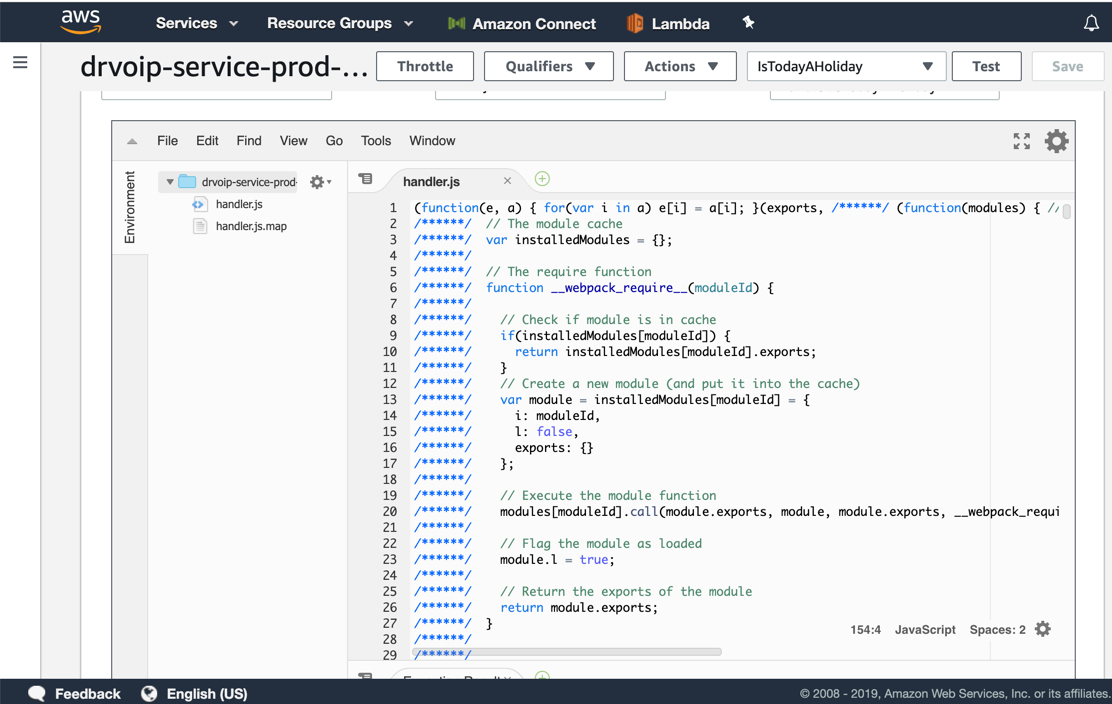Screen dimensions: 1112x704
Task: Click the Test button
Action: [x=986, y=66]
